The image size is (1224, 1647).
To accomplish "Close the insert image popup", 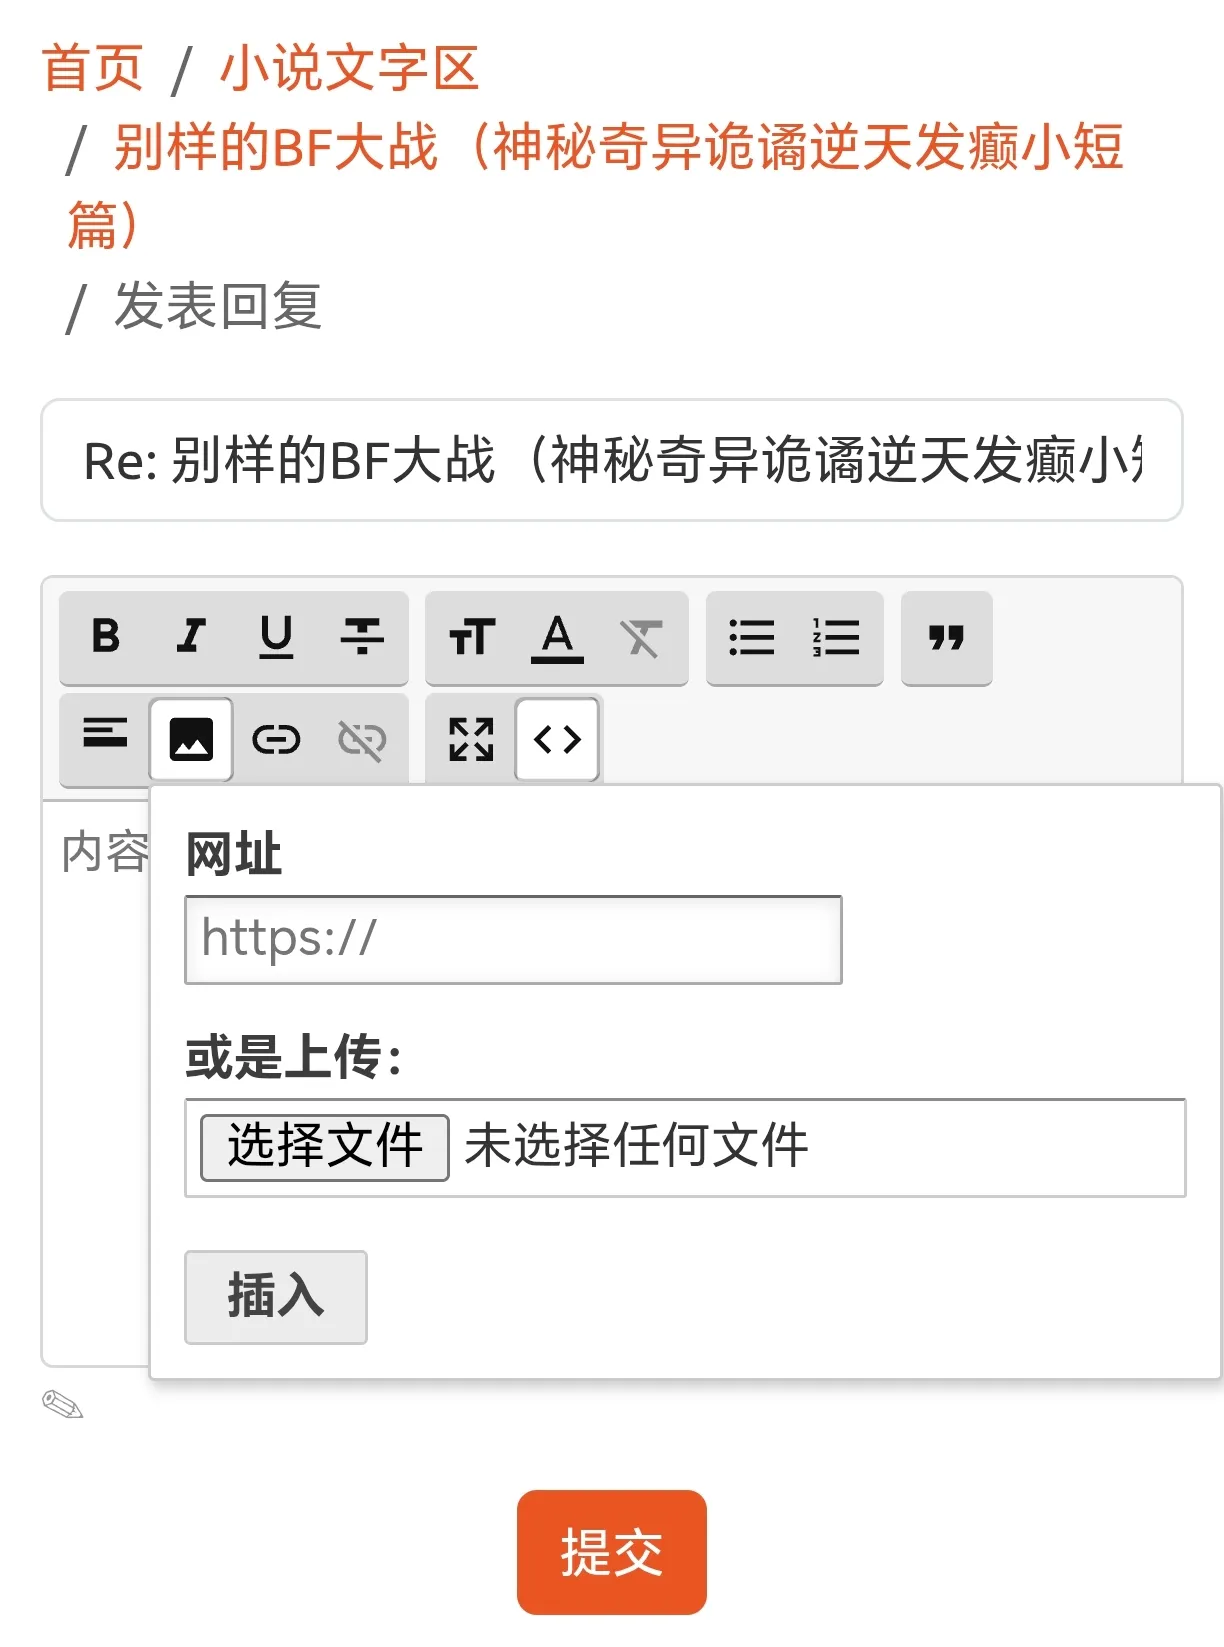I will pyautogui.click(x=191, y=739).
